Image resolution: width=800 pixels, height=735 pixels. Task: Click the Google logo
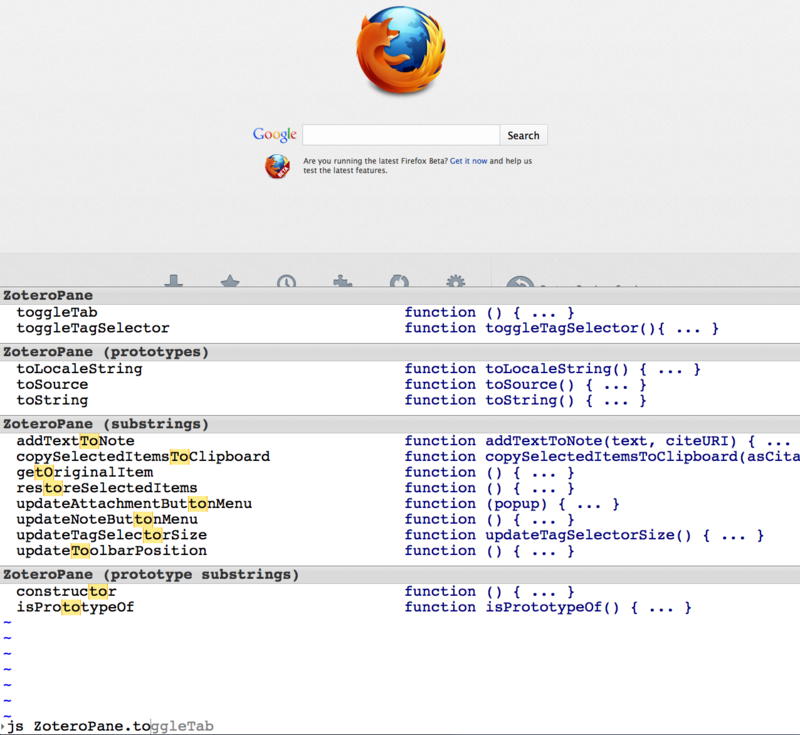point(273,134)
